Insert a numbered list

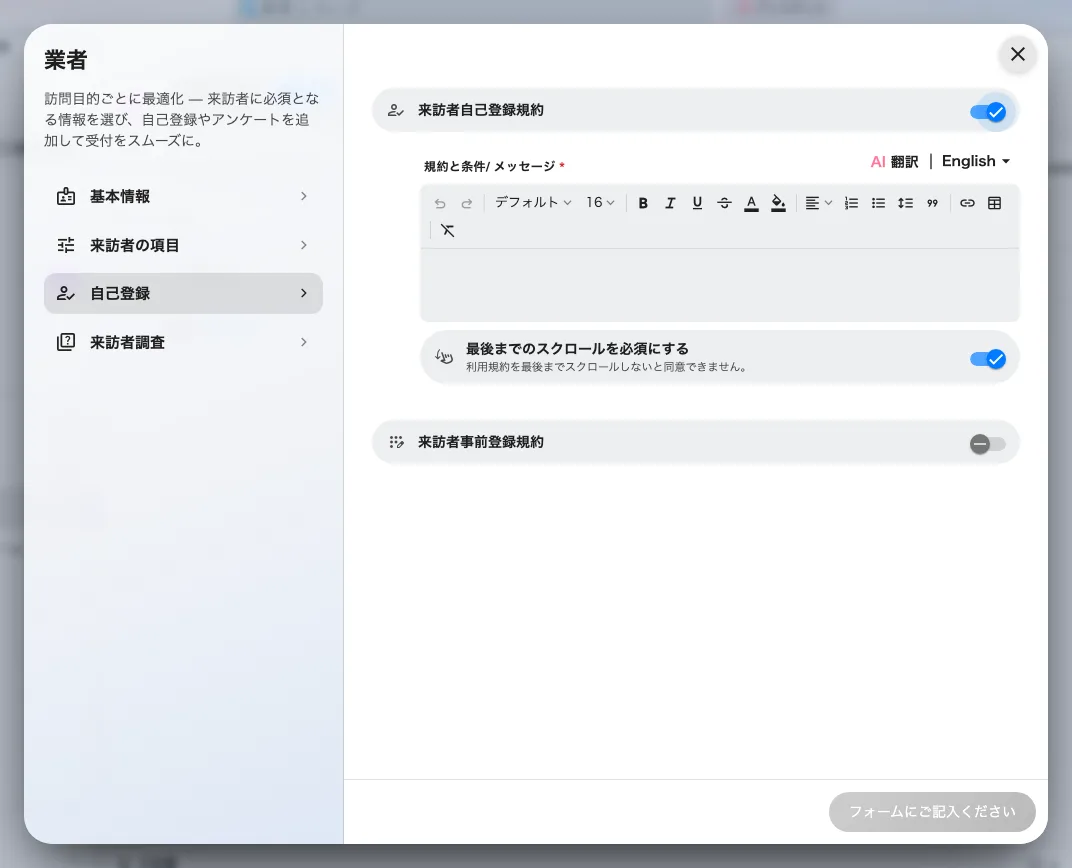click(x=851, y=203)
